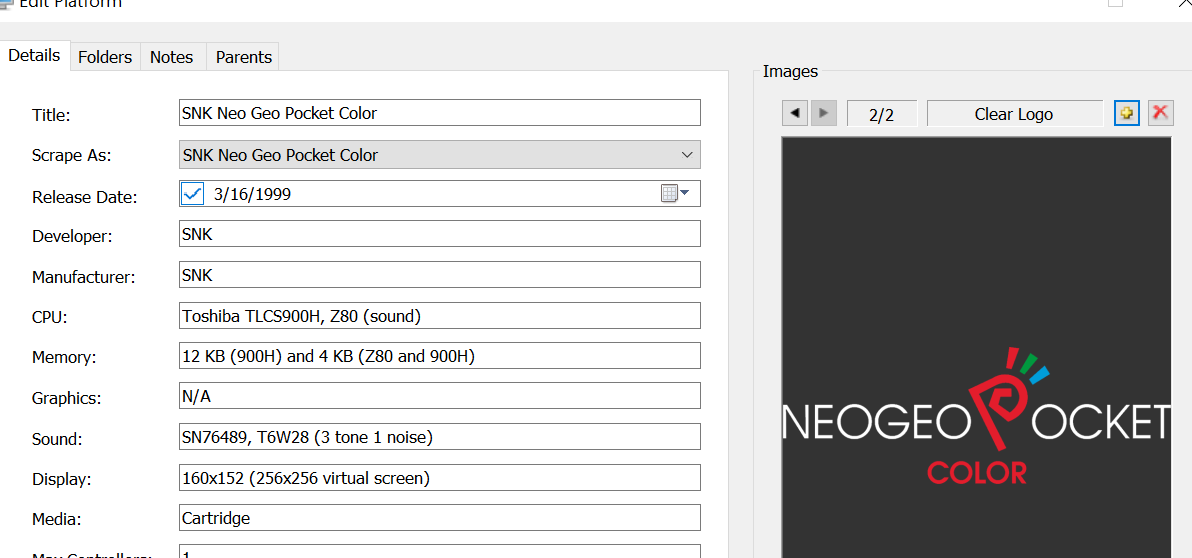This screenshot has width=1192, height=558.
Task: Edit the CPU field
Action: pos(439,315)
